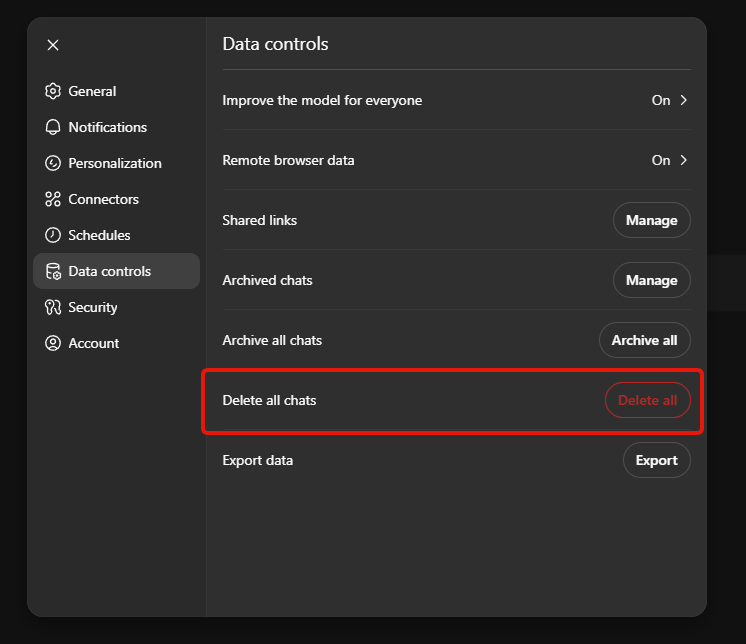Click the Notifications bell icon
Image resolution: width=746 pixels, height=644 pixels.
click(53, 127)
